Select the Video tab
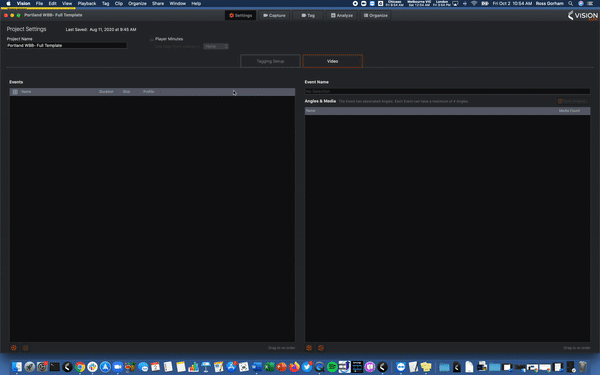This screenshot has width=600, height=375. click(x=333, y=61)
